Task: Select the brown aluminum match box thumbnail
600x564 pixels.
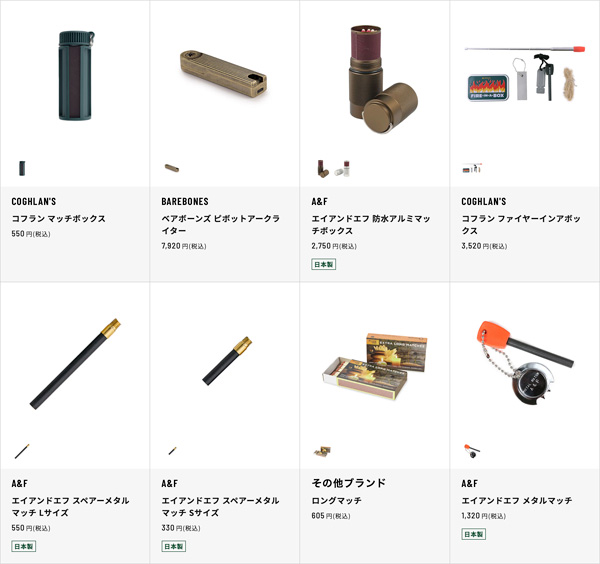Action: pos(323,168)
